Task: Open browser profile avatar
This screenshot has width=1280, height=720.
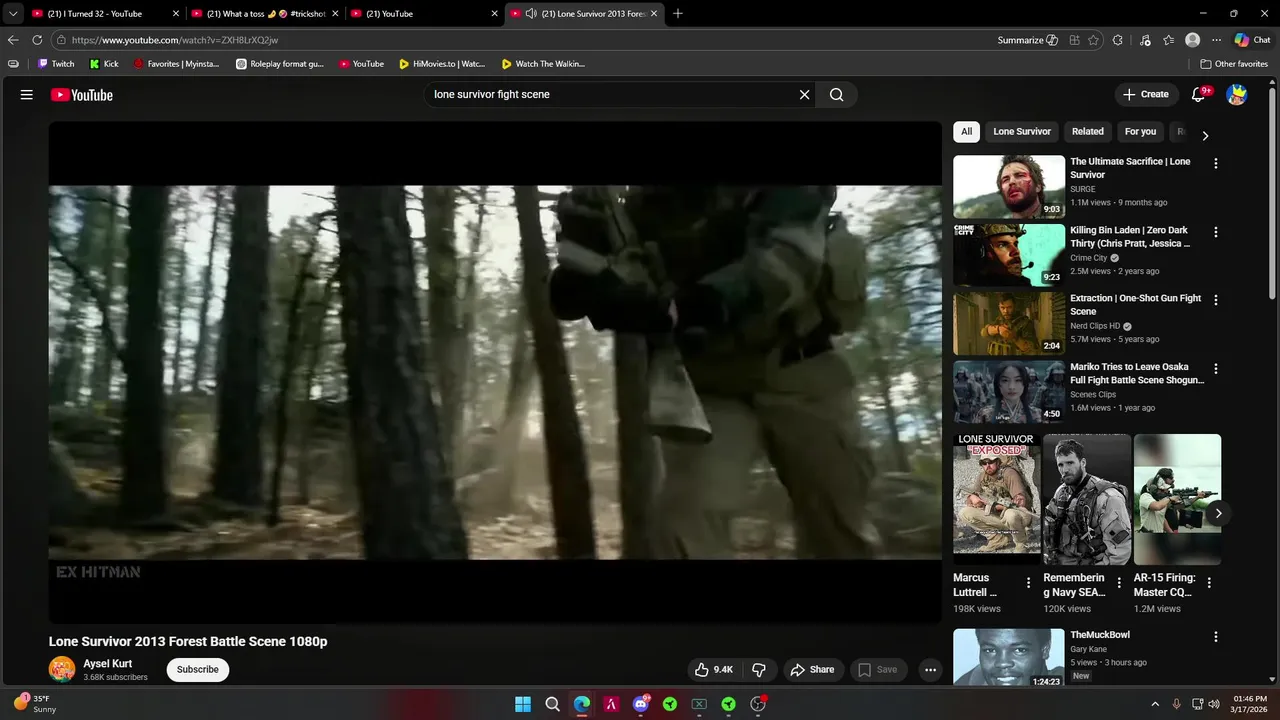Action: click(1192, 40)
